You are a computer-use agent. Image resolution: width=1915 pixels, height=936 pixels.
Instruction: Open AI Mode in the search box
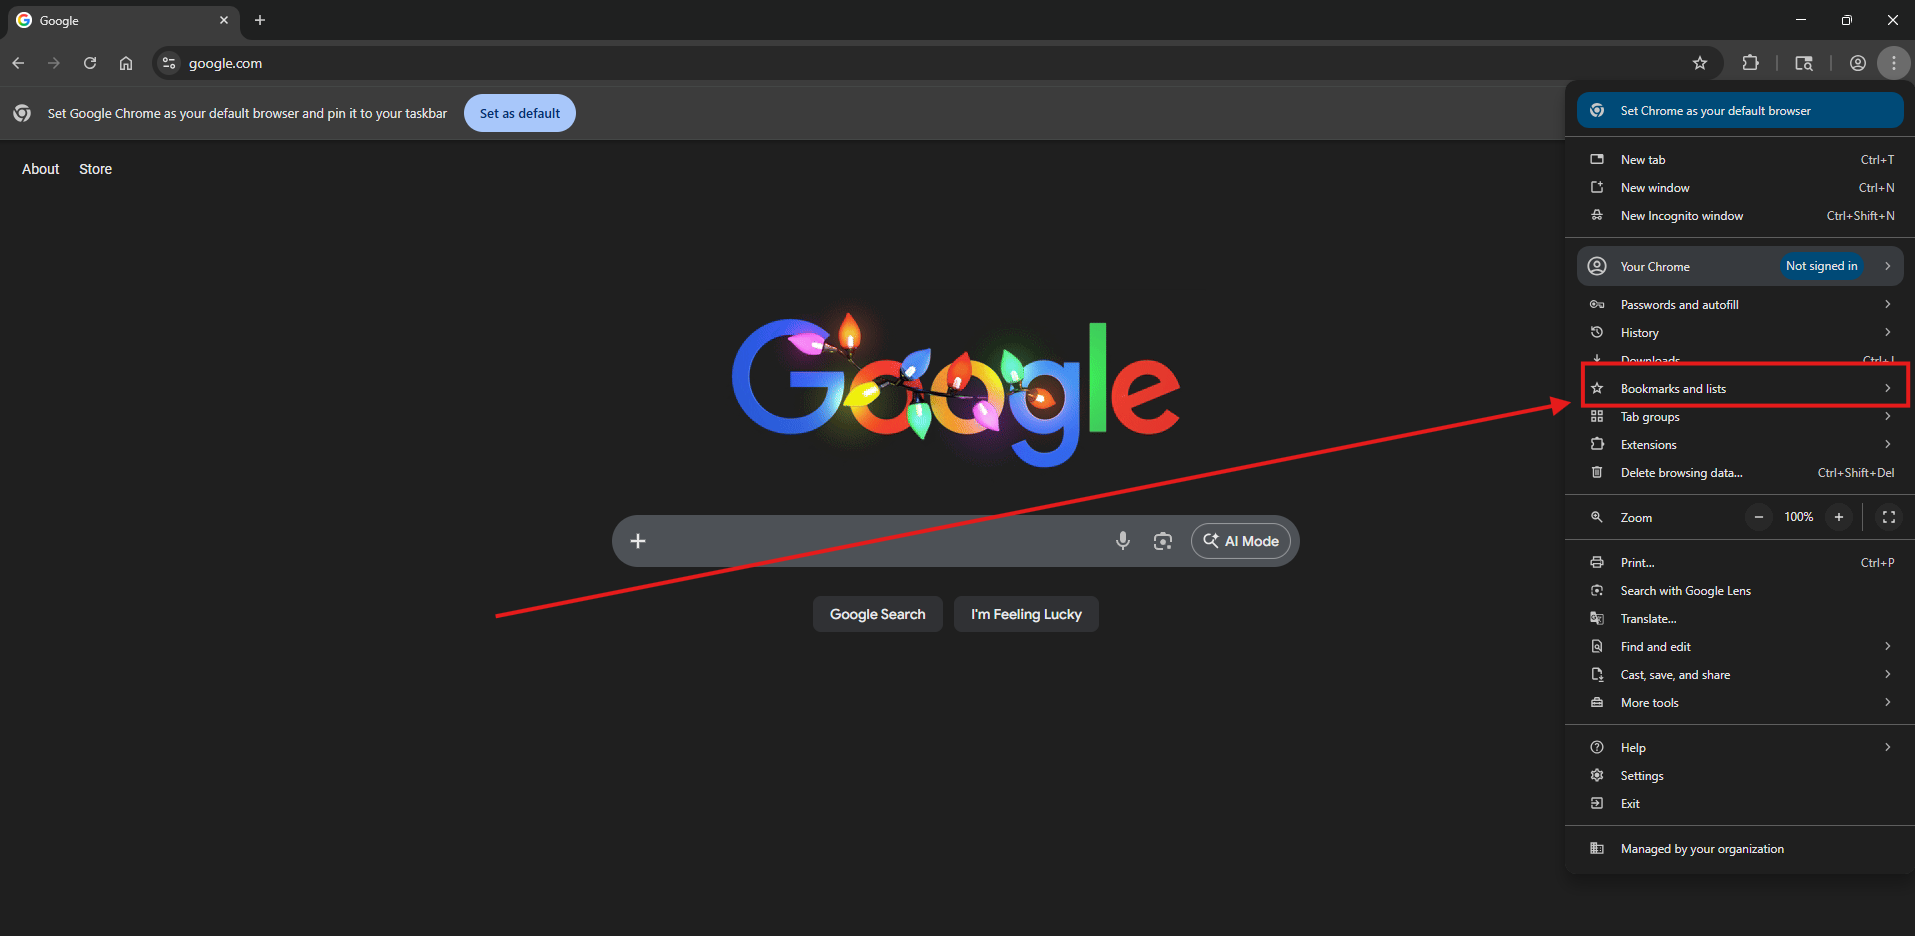click(1241, 541)
